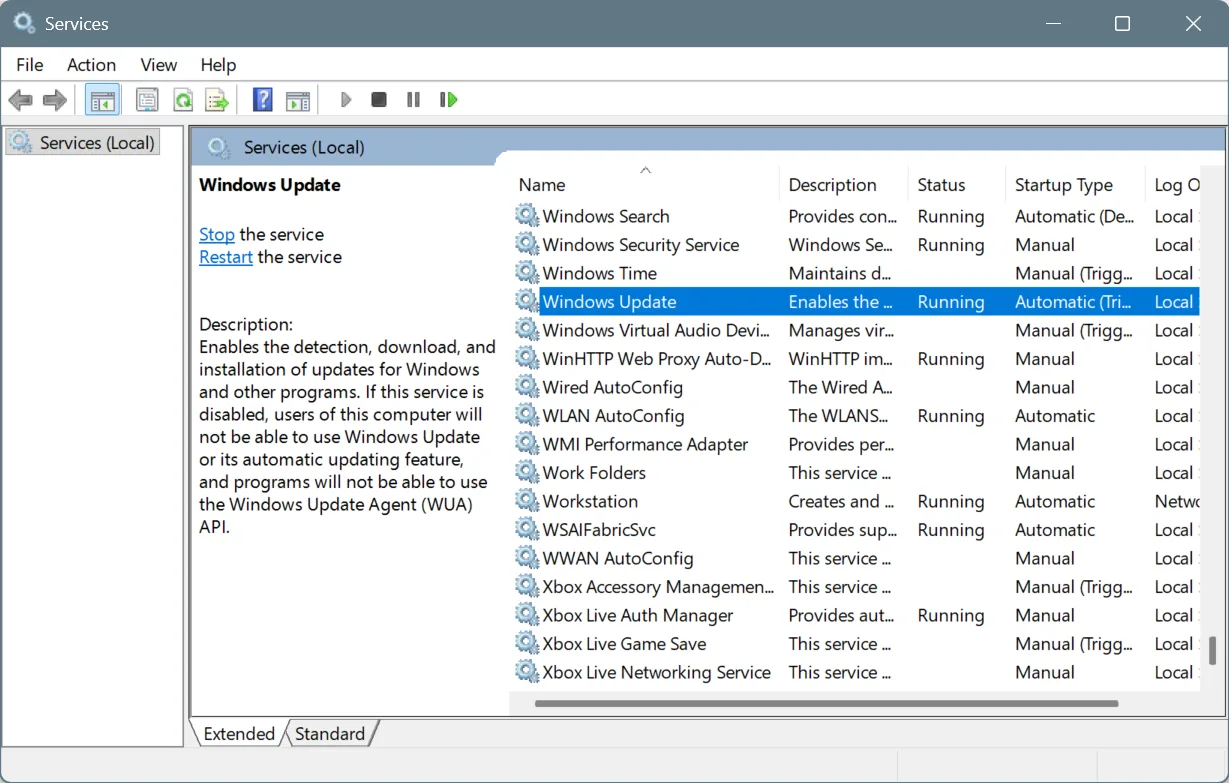Pause the selected service from the toolbar
1229x783 pixels.
[413, 99]
